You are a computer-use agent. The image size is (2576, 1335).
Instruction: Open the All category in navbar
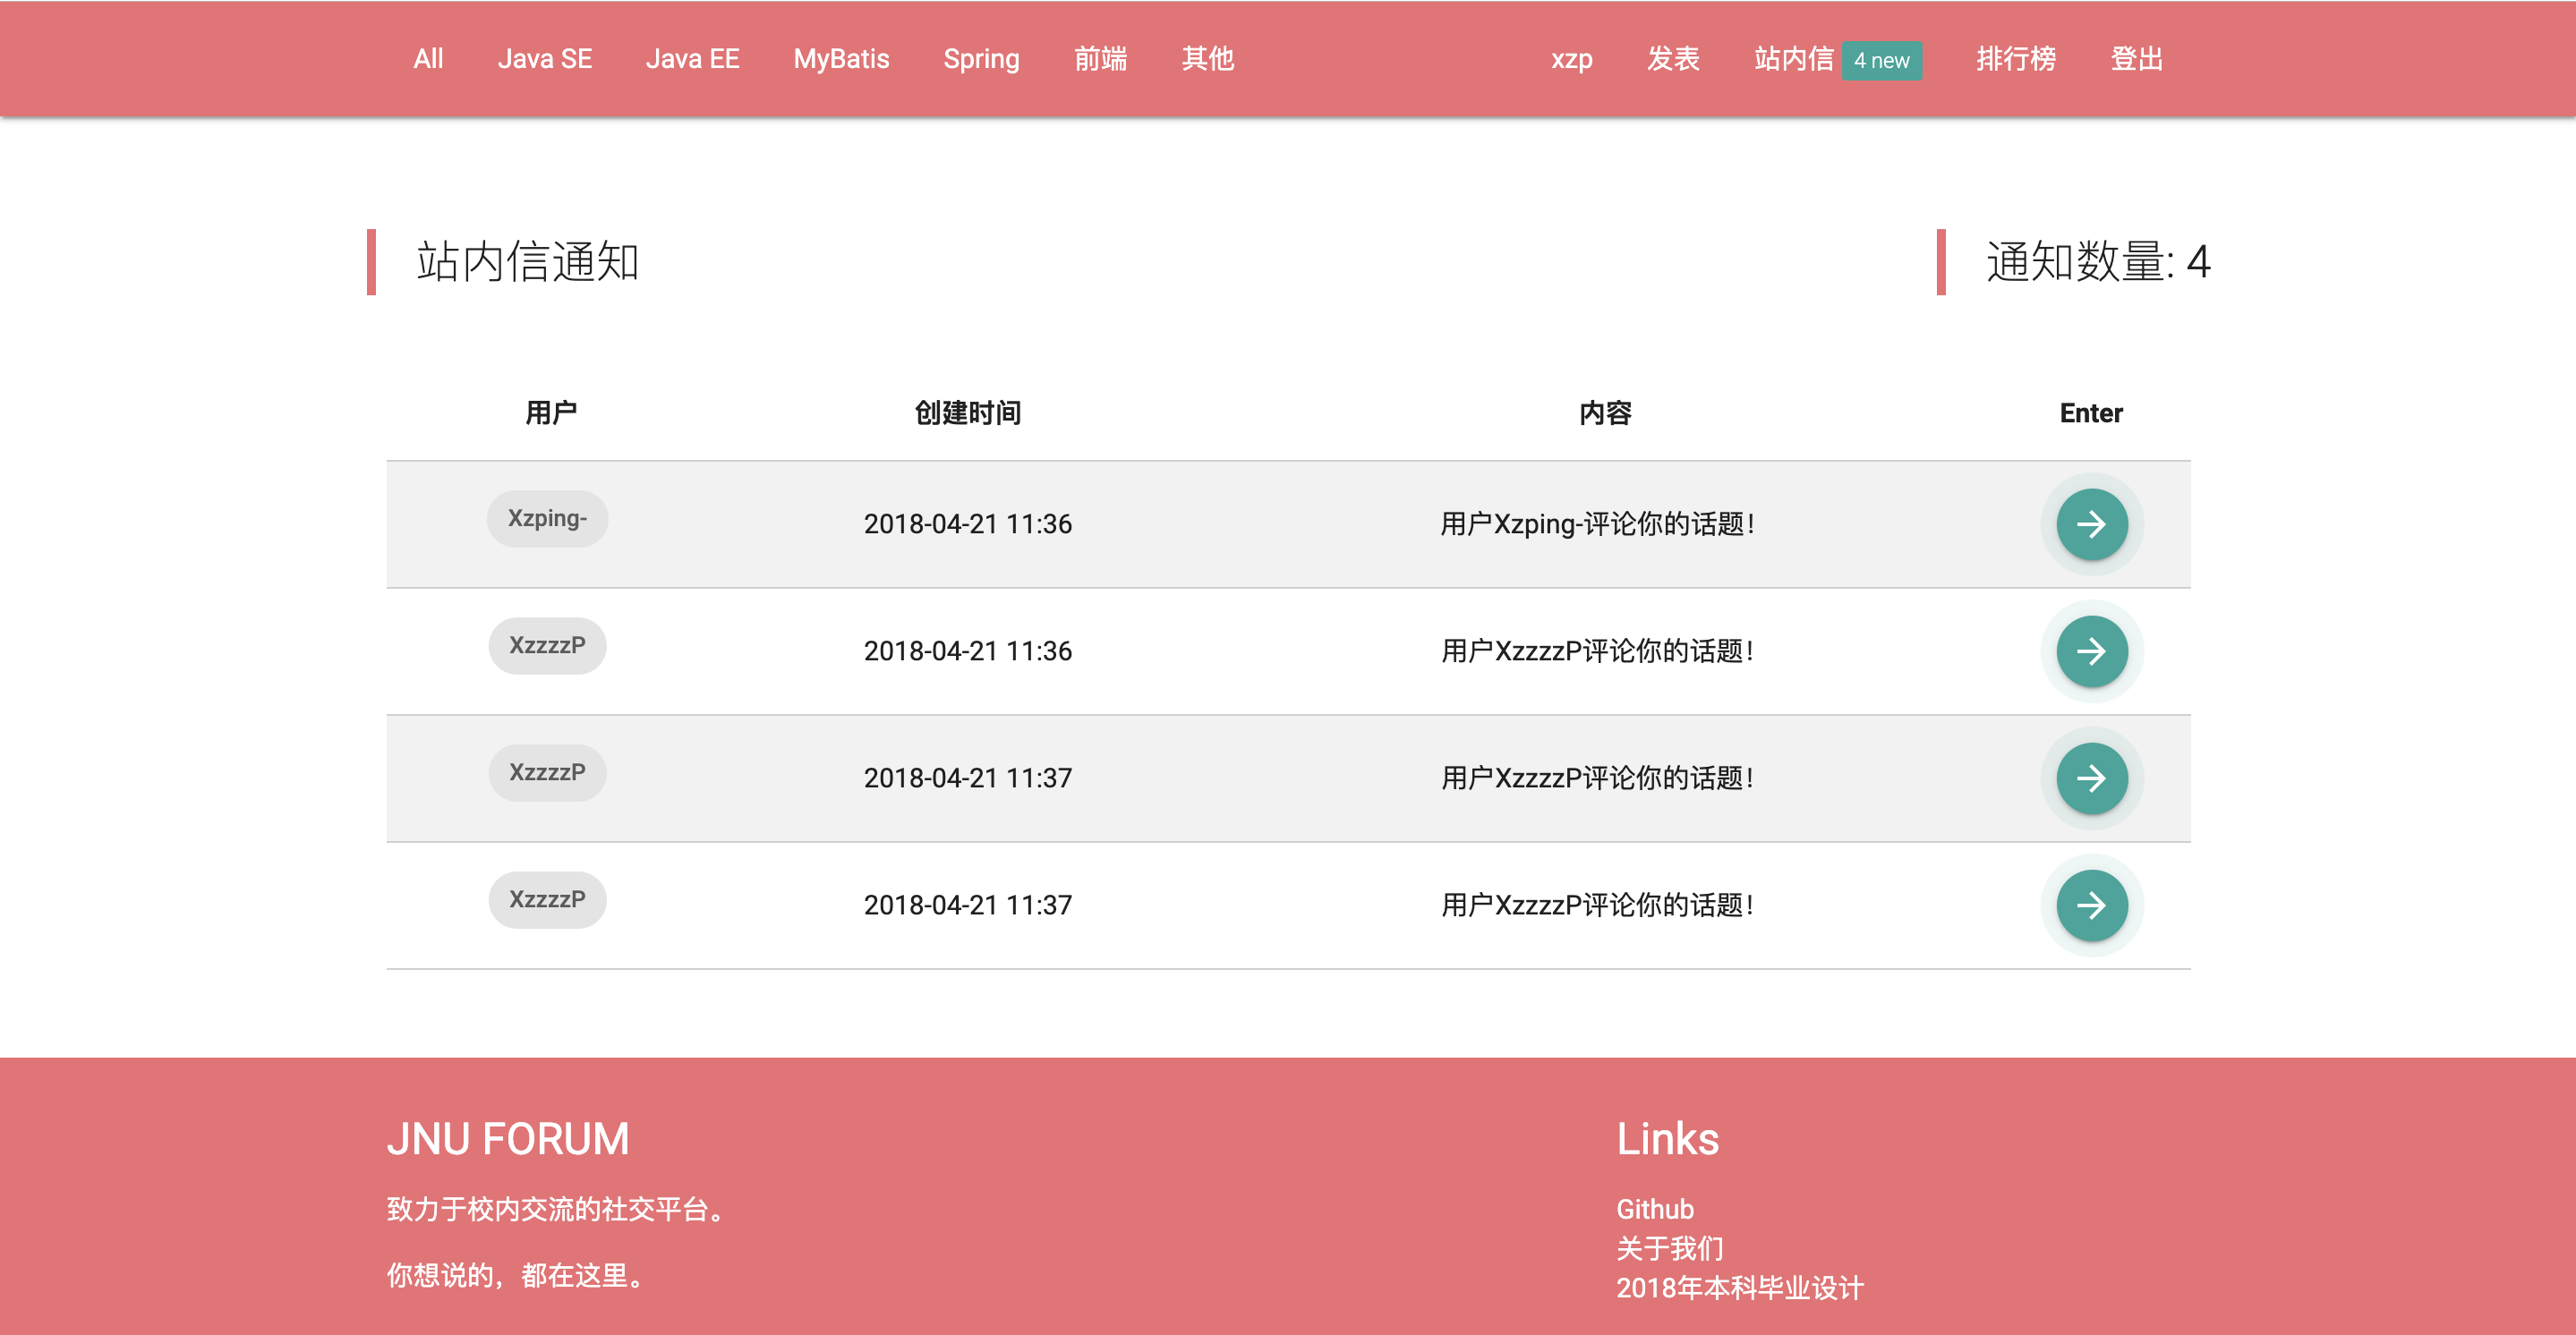[428, 59]
